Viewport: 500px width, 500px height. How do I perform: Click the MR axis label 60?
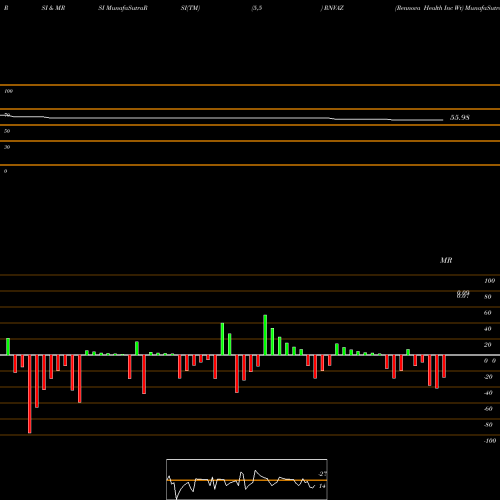[488, 313]
